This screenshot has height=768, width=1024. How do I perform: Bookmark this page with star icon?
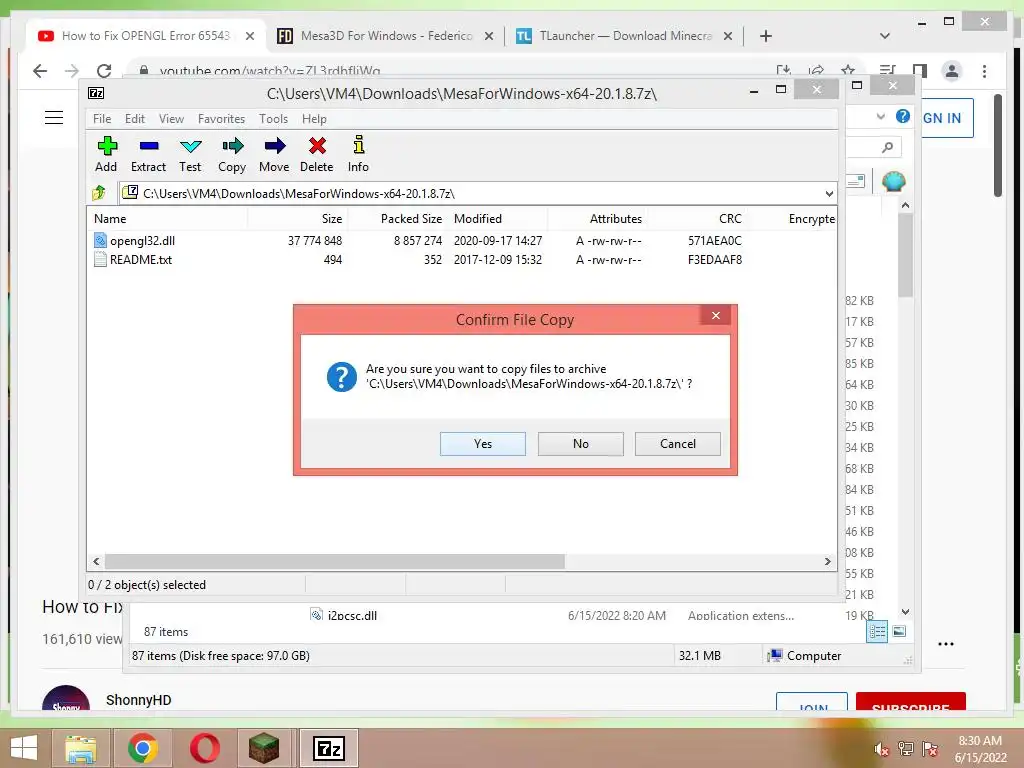pyautogui.click(x=848, y=71)
